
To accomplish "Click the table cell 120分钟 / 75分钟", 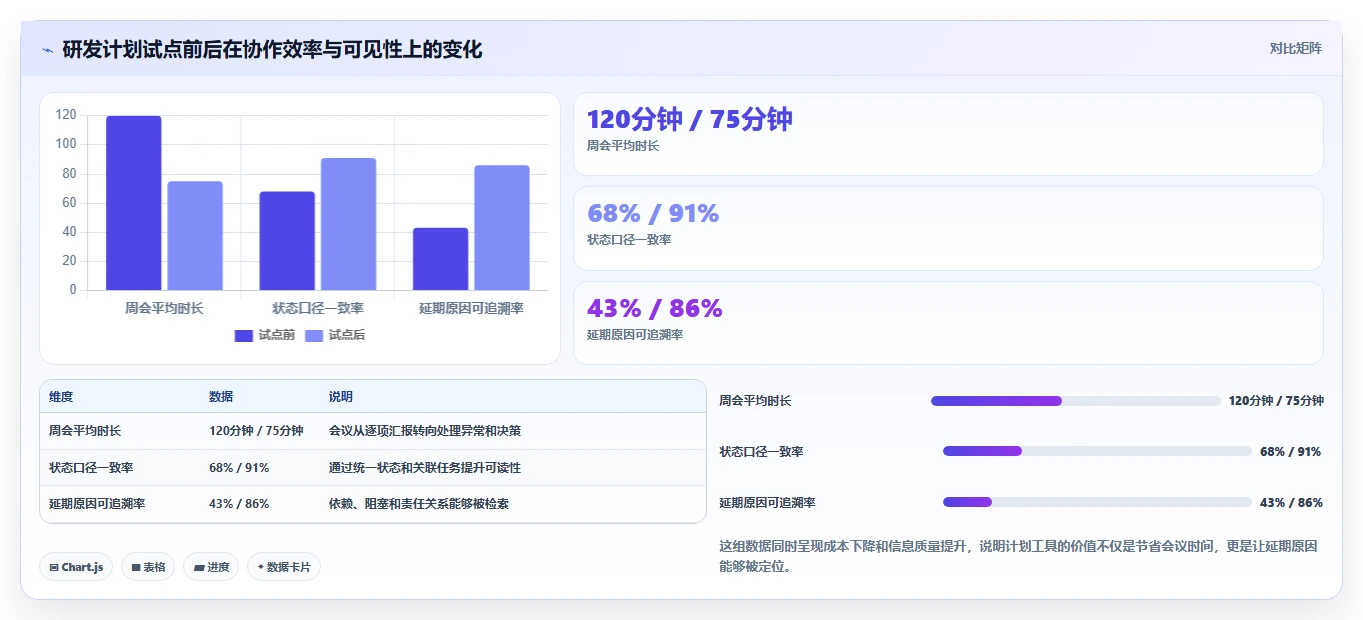I will 256,431.
